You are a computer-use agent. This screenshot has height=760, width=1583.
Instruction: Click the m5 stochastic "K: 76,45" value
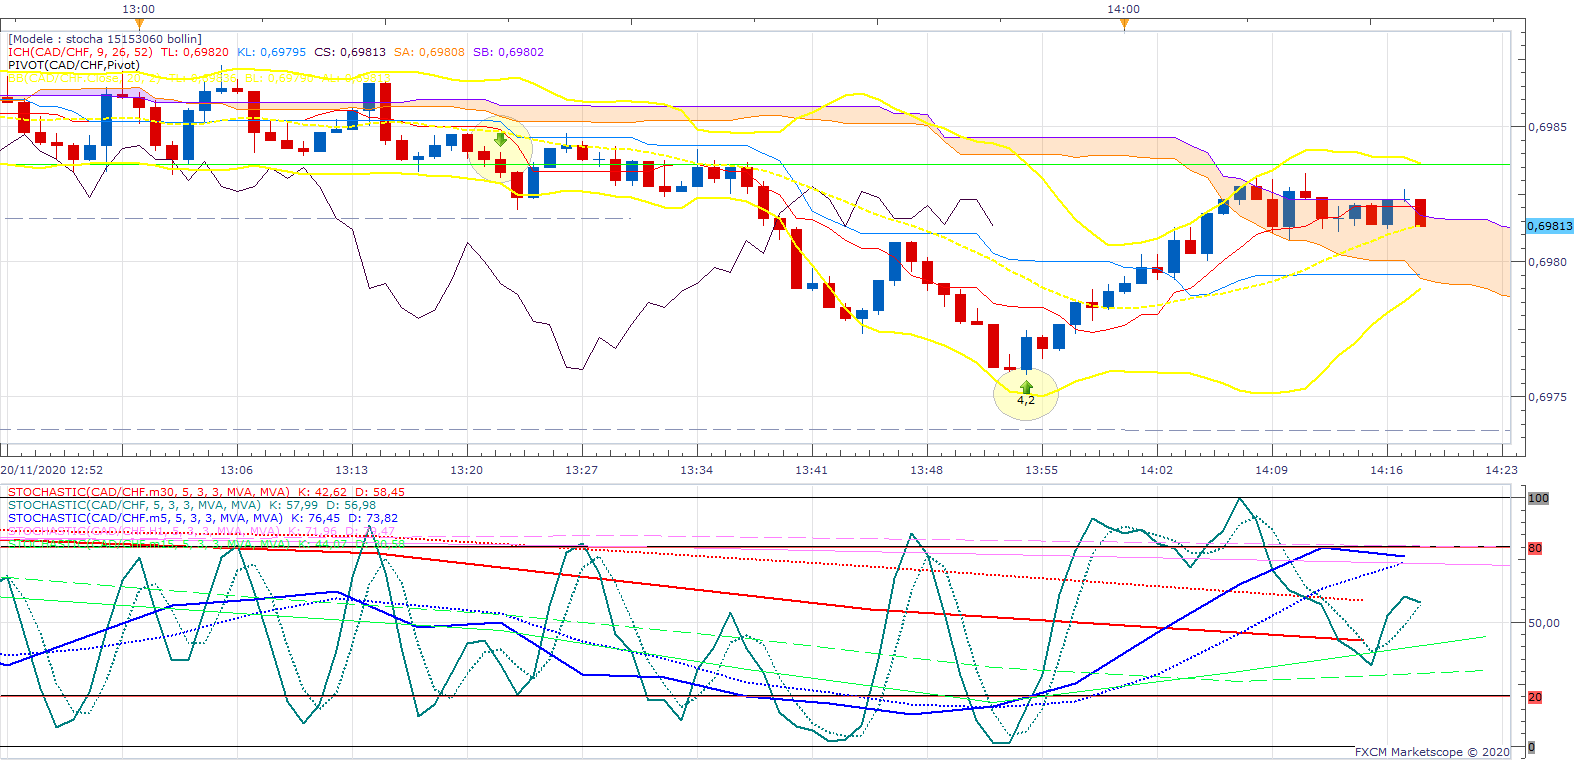point(315,518)
